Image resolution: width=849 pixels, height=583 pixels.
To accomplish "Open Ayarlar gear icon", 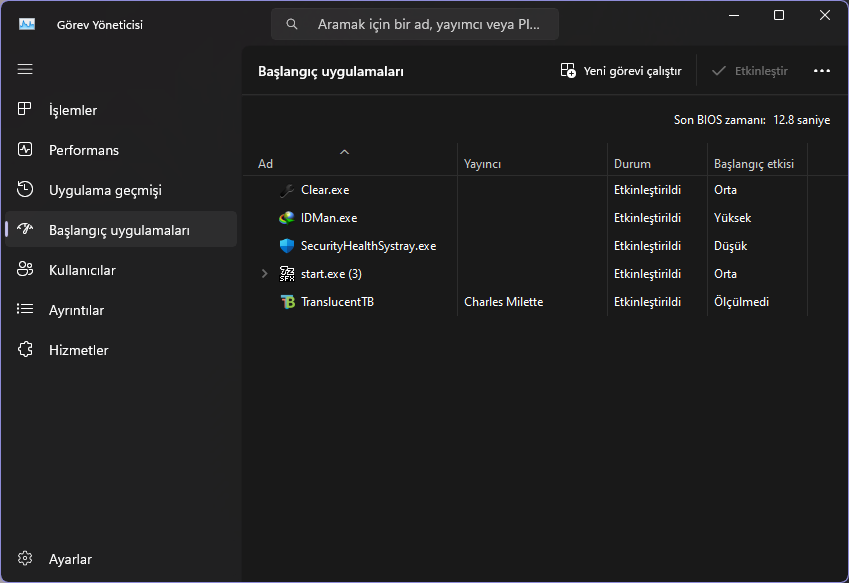I will (25, 559).
